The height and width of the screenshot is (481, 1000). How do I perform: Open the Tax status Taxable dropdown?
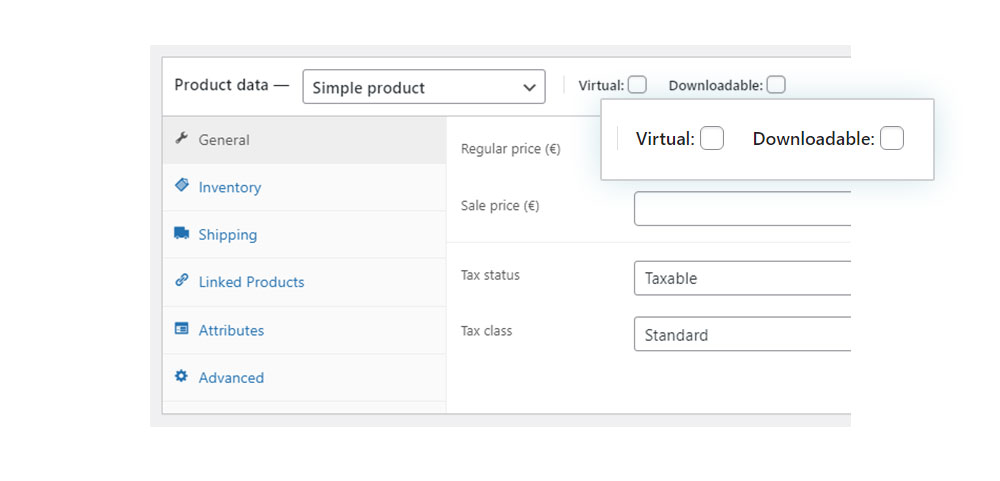pyautogui.click(x=743, y=278)
